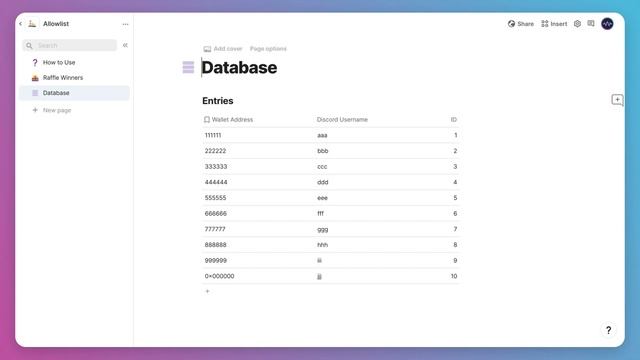Open Page options

(268, 49)
